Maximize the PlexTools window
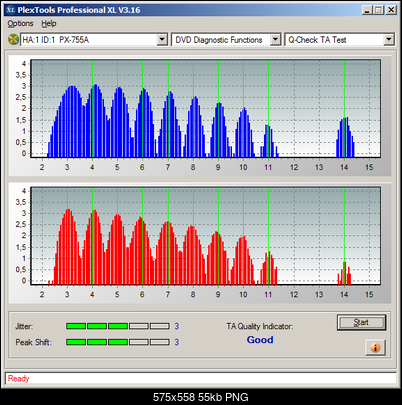Screen dimensions: 402x405 [x=378, y=10]
